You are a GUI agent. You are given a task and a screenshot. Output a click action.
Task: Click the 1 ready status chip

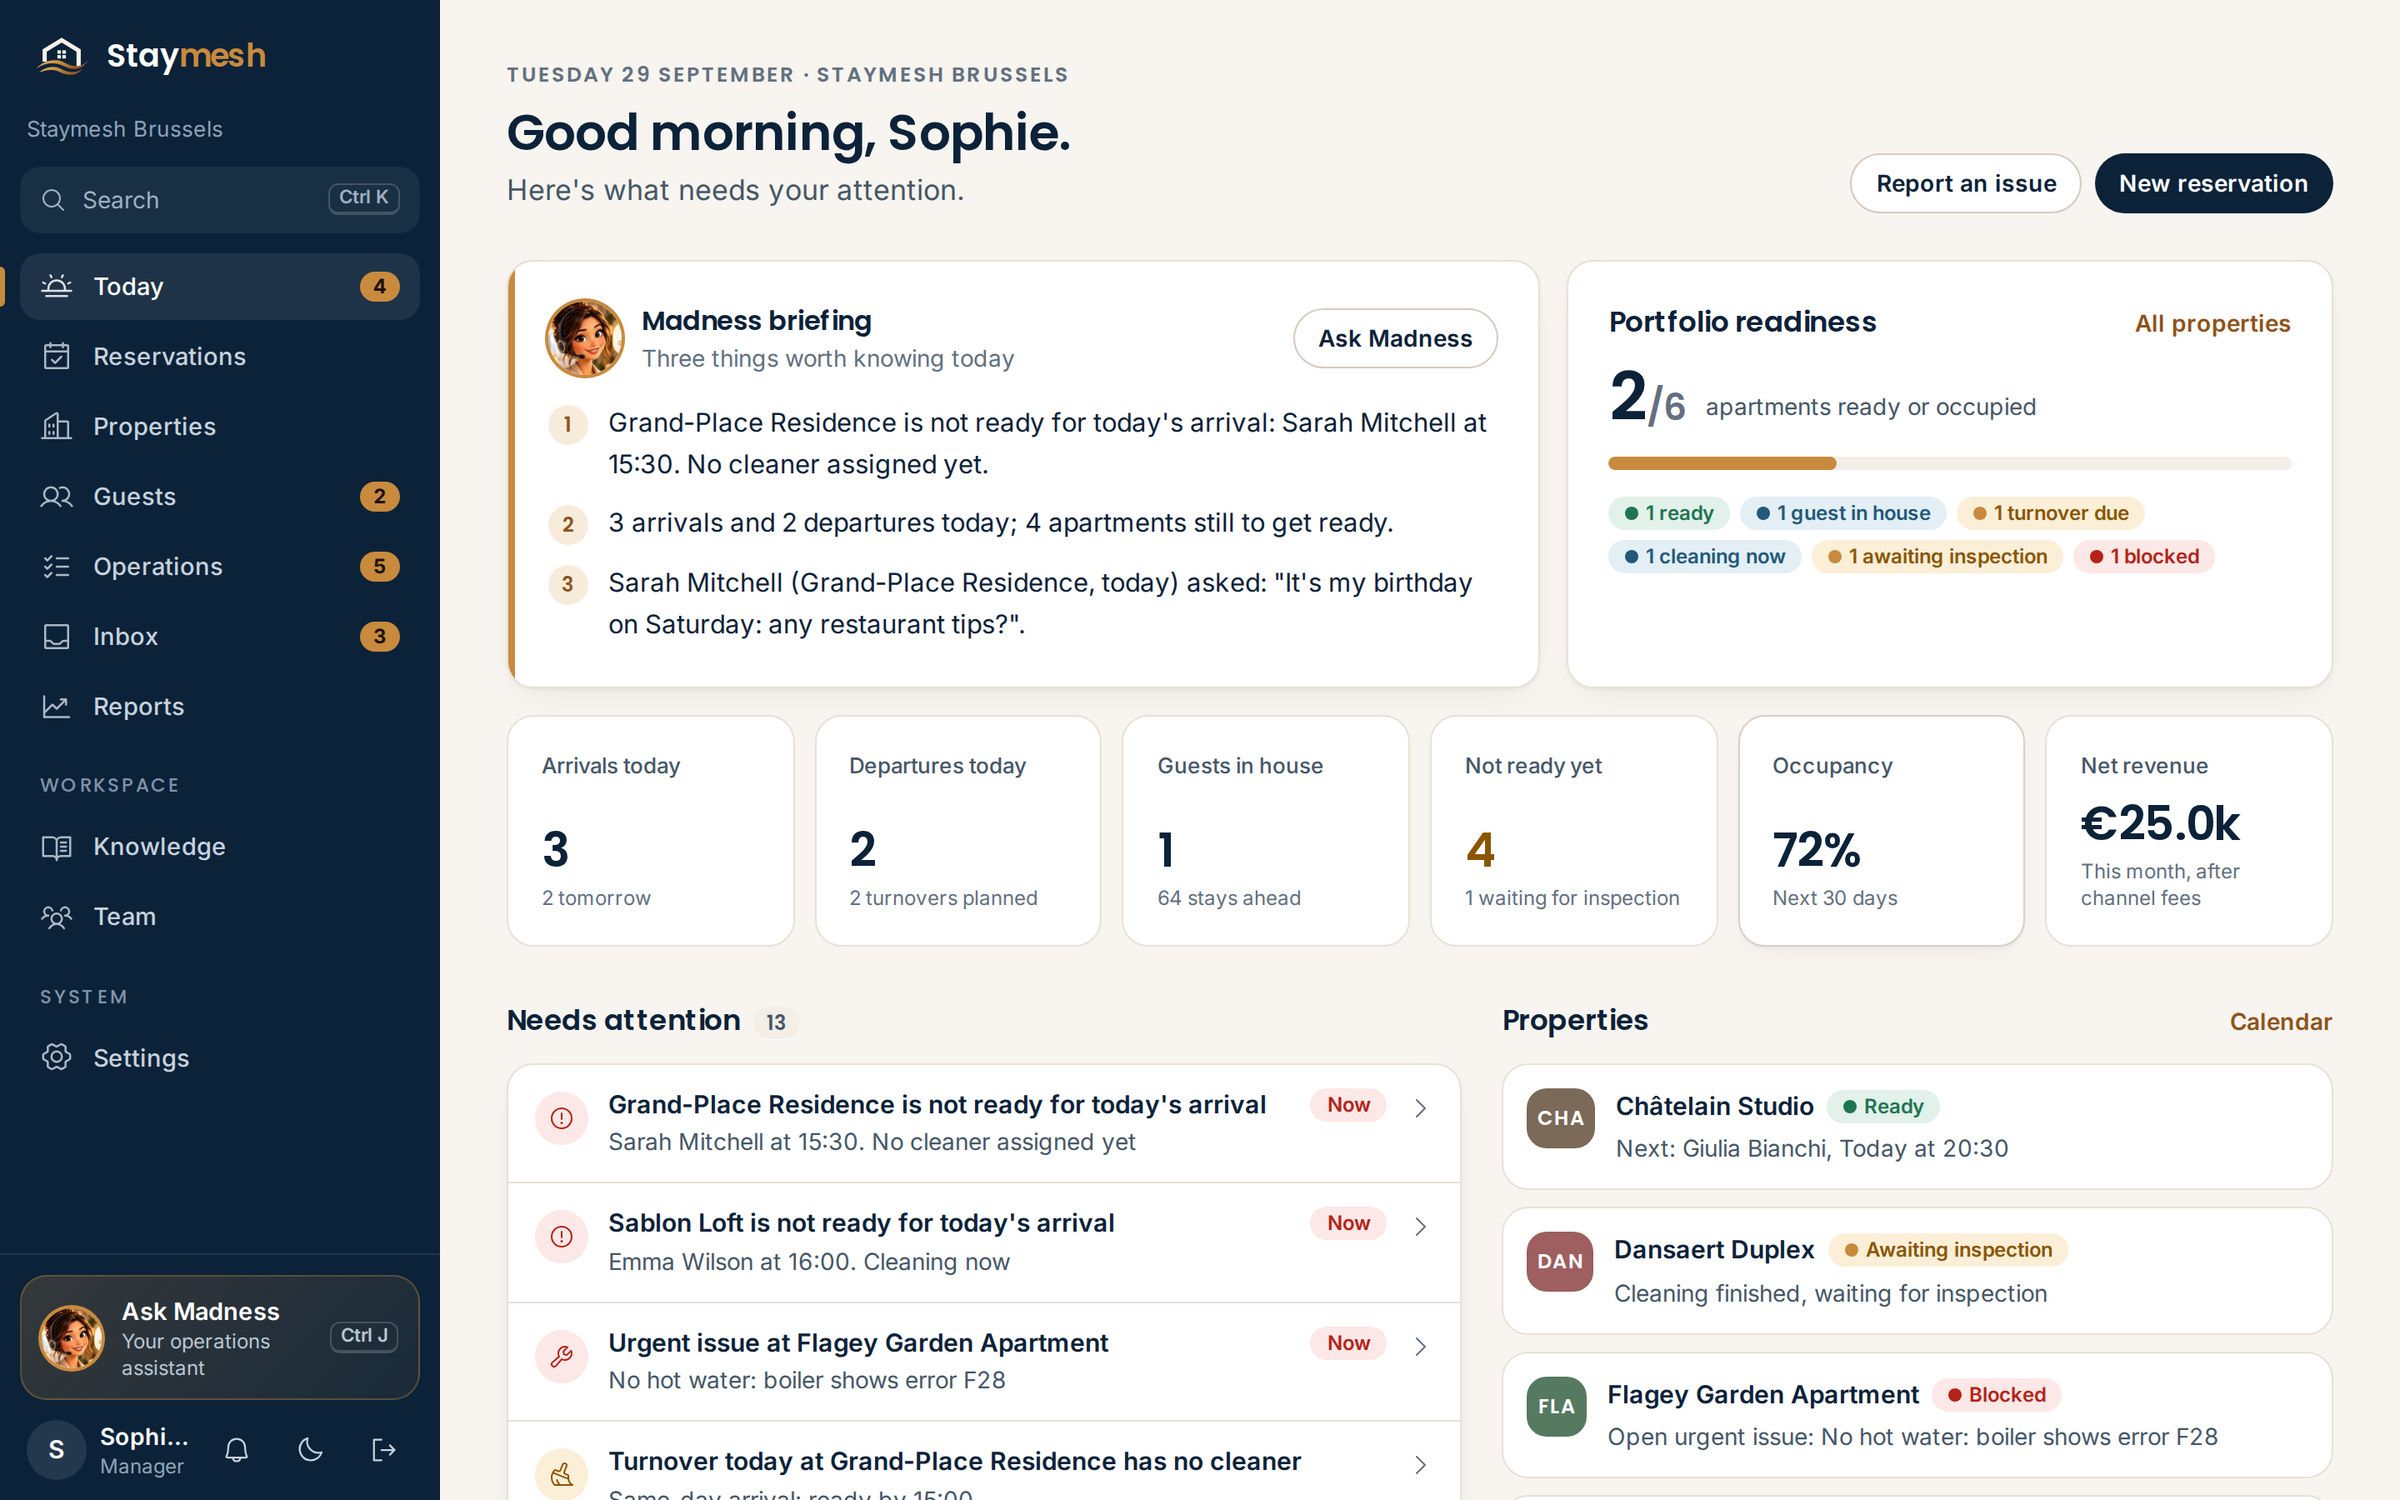(1668, 513)
